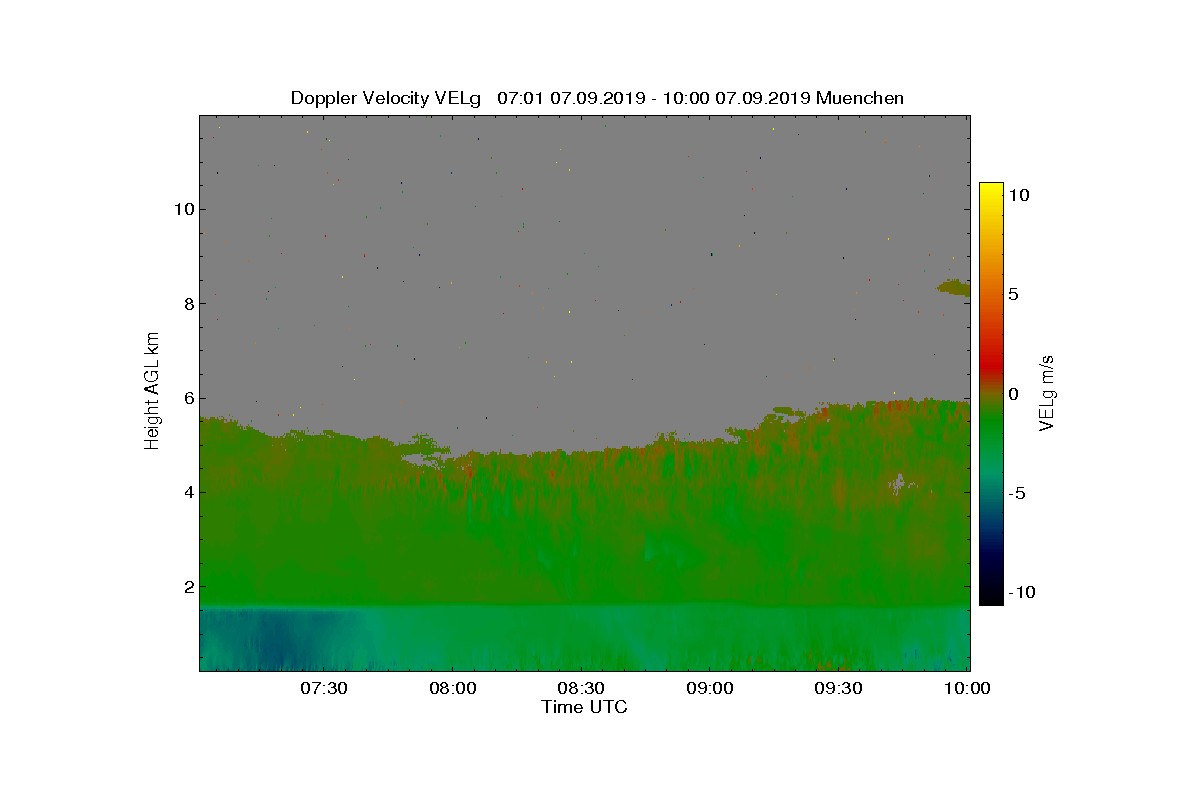This screenshot has height=800, width=1200.
Task: Click the plot title 'Doppler Velocity VELg'
Action: click(x=386, y=98)
